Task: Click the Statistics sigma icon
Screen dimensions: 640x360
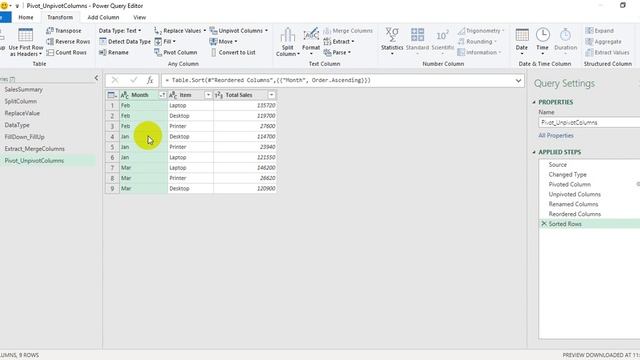Action: (392, 35)
